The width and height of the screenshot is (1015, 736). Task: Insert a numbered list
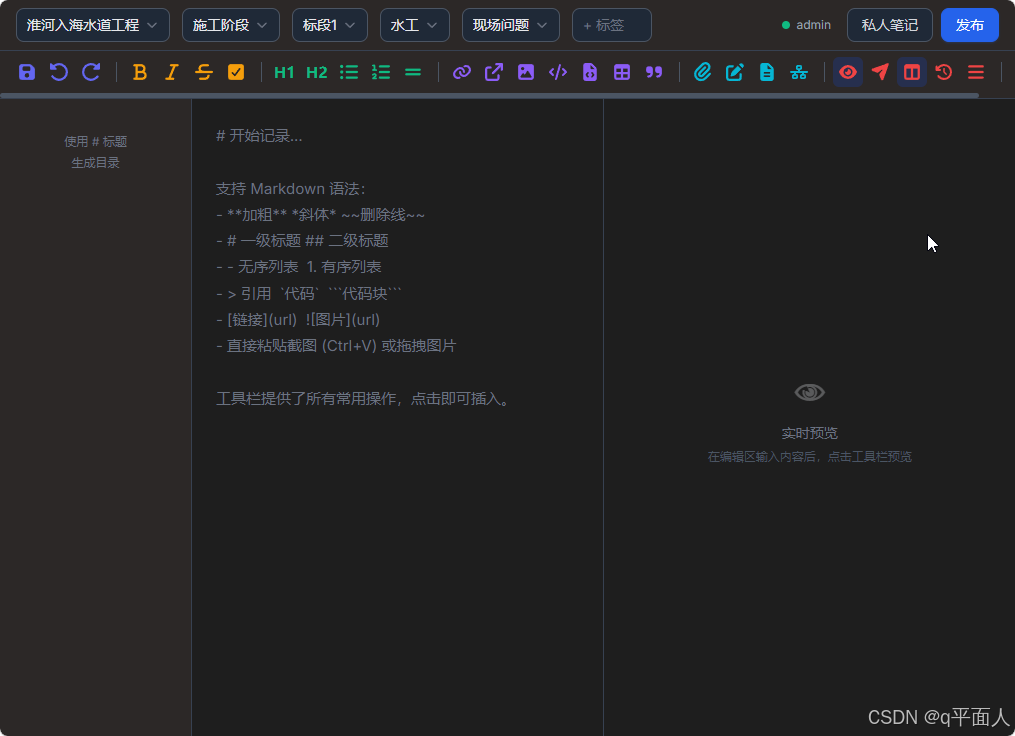click(381, 72)
